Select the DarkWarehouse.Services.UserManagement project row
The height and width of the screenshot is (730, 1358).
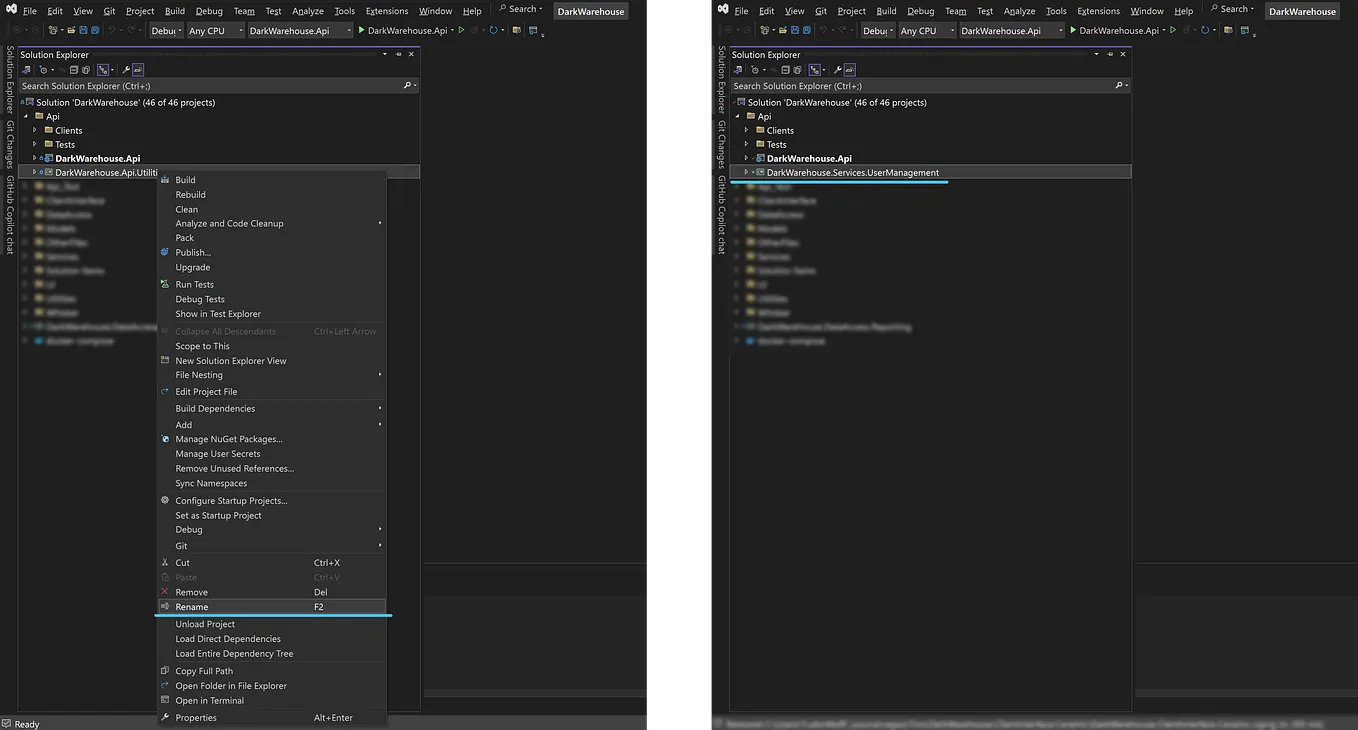[931, 172]
